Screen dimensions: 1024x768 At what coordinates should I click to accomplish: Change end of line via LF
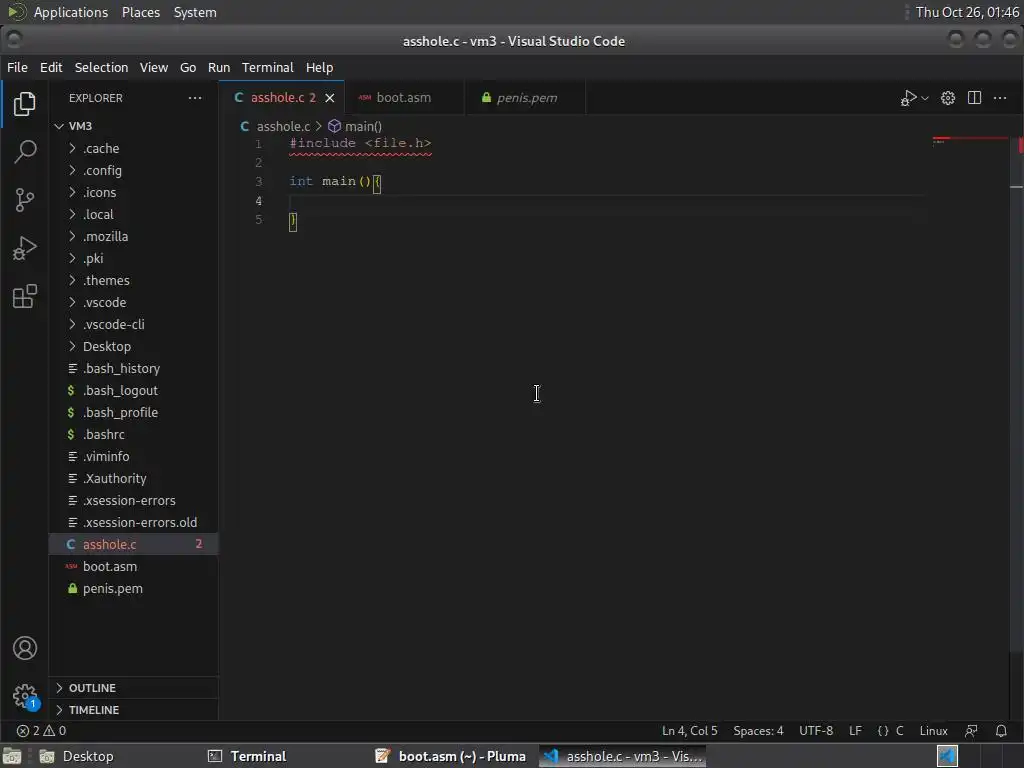point(855,731)
